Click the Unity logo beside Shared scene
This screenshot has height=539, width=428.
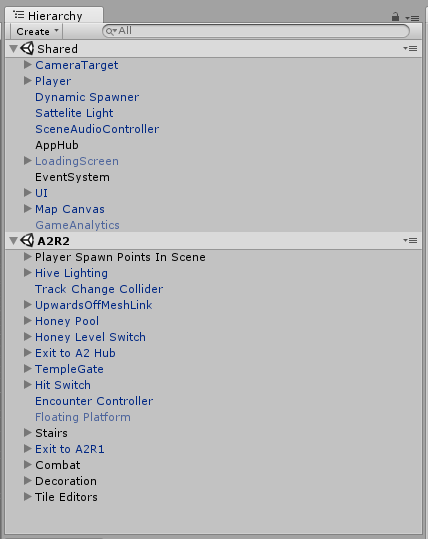click(27, 48)
